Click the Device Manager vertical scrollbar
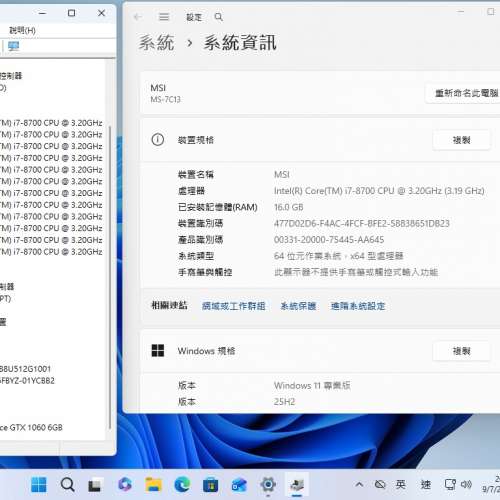 click(x=110, y=277)
